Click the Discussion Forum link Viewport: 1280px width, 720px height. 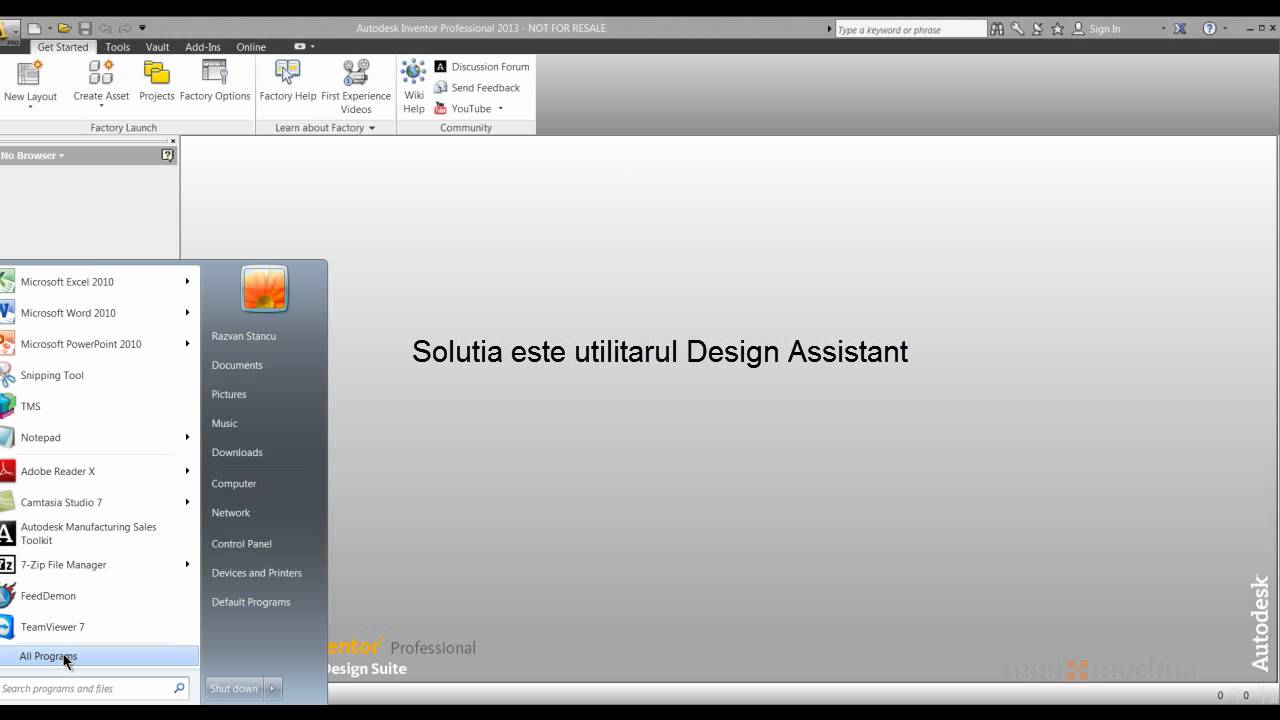click(x=481, y=67)
